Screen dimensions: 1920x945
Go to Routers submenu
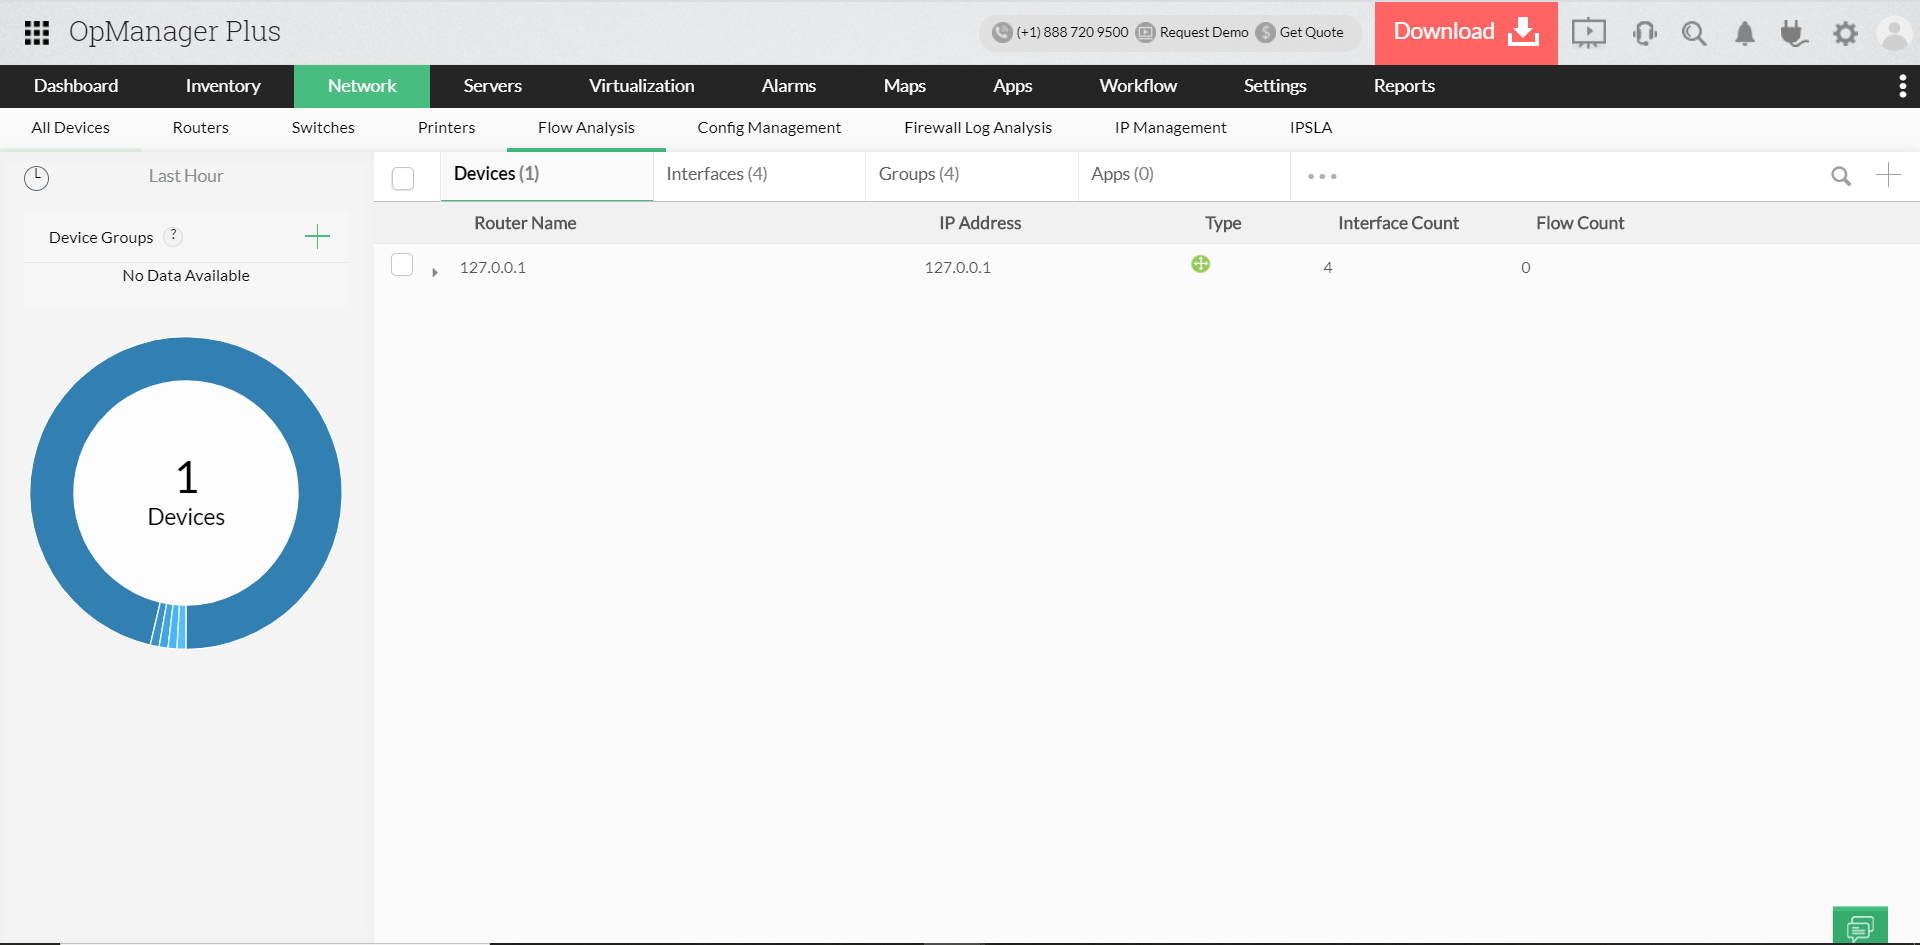tap(200, 128)
